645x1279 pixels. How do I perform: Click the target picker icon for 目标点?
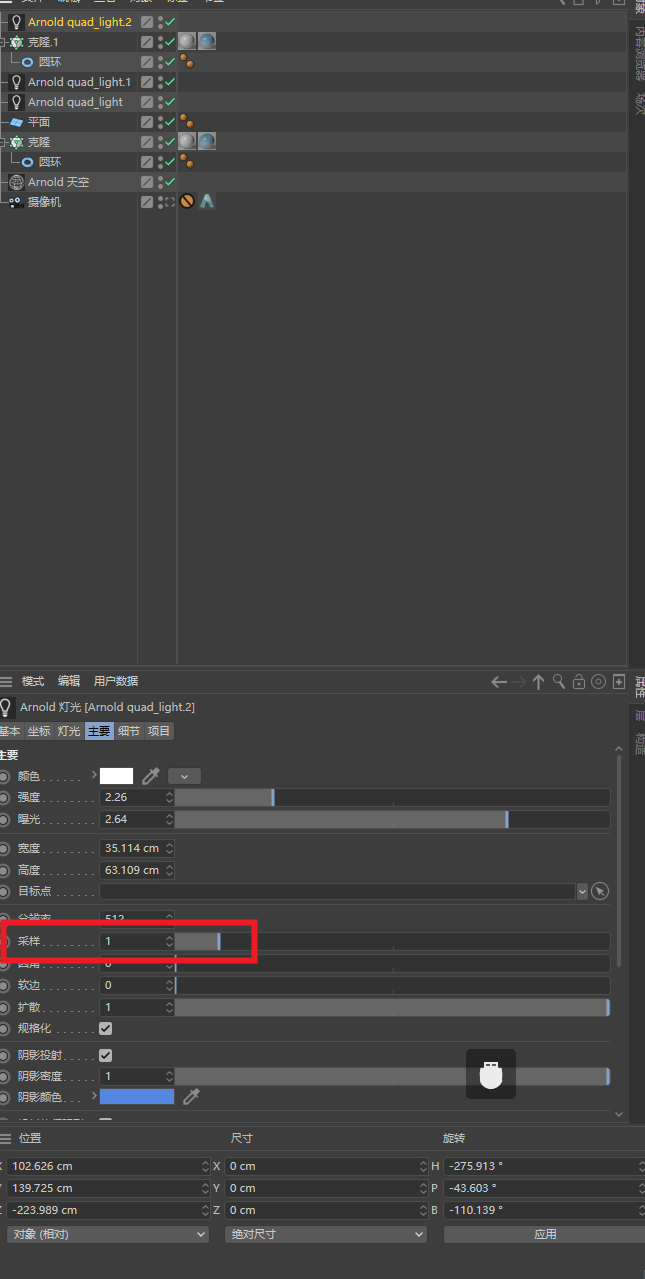[x=600, y=891]
